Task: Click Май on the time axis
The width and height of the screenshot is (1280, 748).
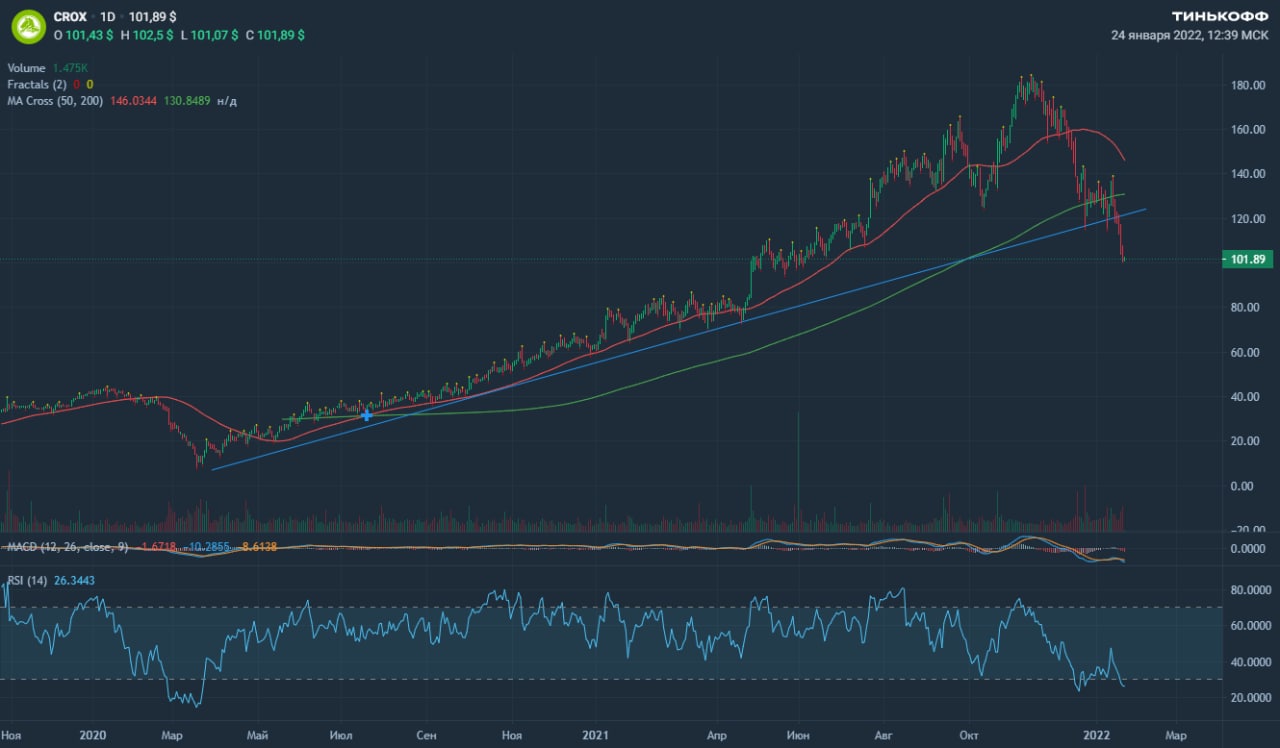Action: (x=258, y=735)
